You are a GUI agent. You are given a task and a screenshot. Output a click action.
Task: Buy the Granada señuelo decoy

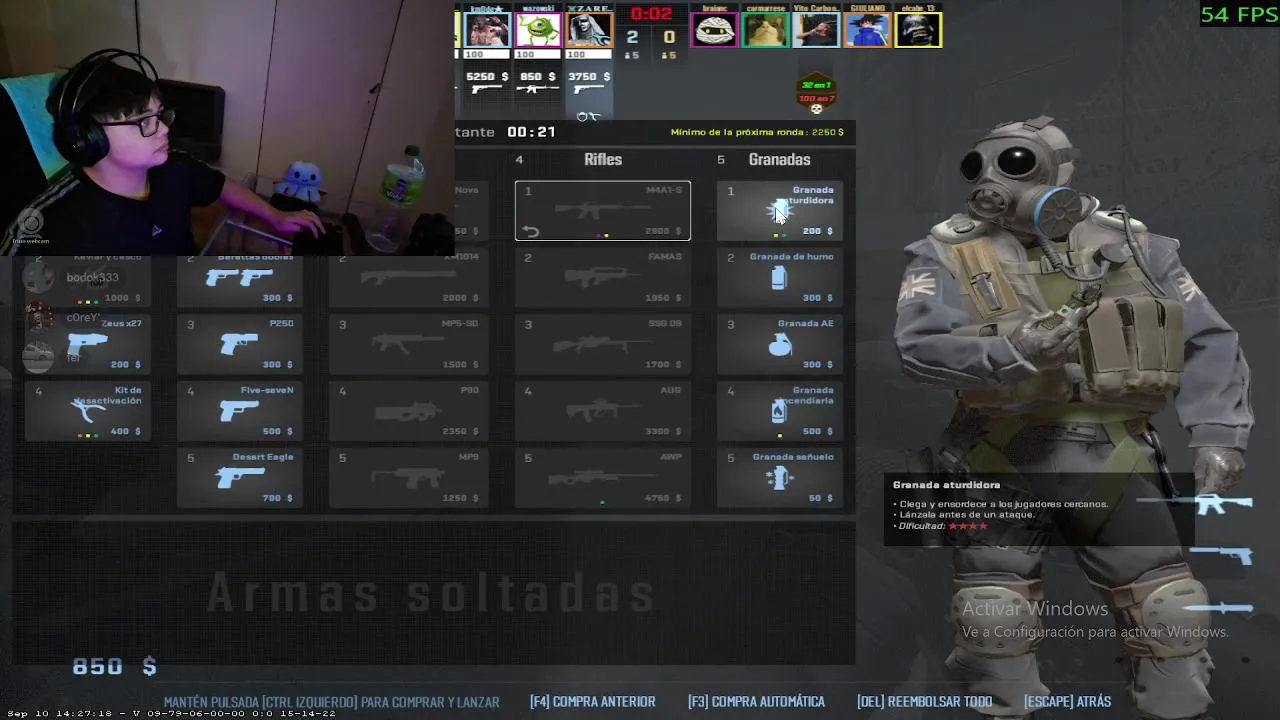(x=780, y=478)
